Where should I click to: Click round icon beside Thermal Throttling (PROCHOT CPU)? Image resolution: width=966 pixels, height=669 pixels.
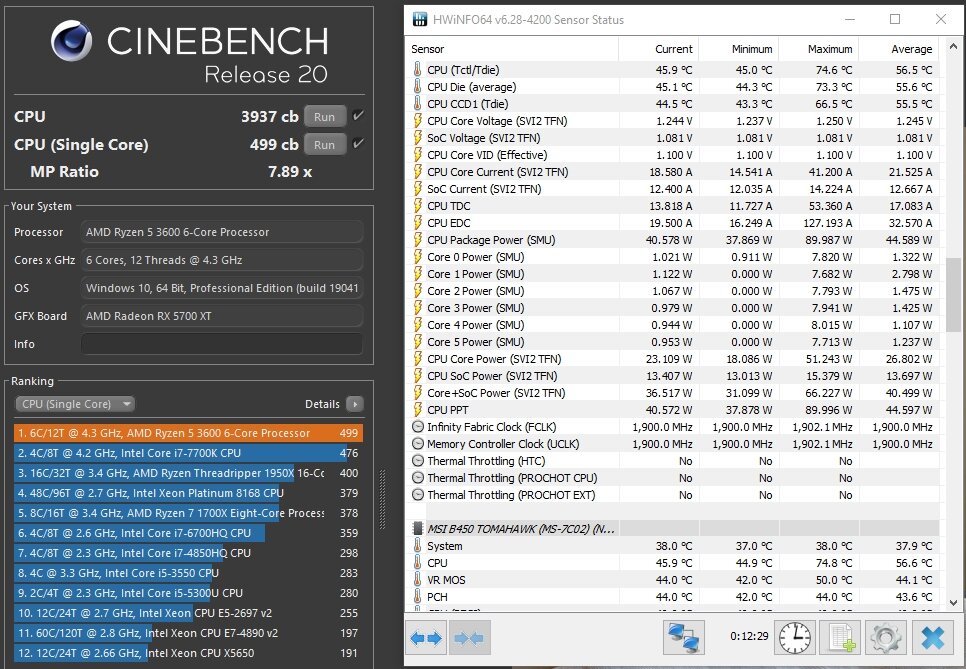tap(418, 478)
